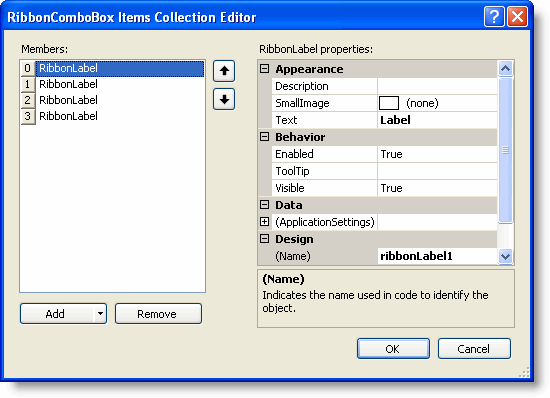Click the Appearance category header text
This screenshot has width=550, height=398.
[x=309, y=69]
